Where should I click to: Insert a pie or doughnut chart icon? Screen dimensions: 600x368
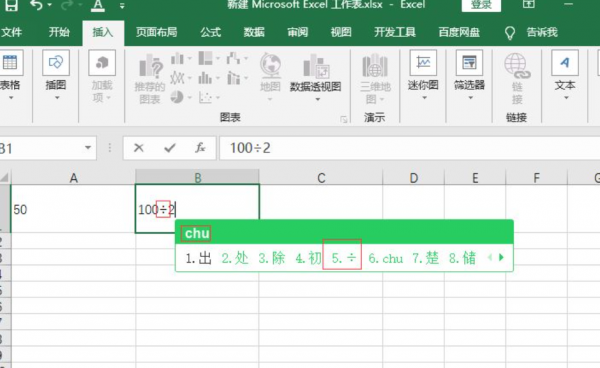pyautogui.click(x=177, y=97)
